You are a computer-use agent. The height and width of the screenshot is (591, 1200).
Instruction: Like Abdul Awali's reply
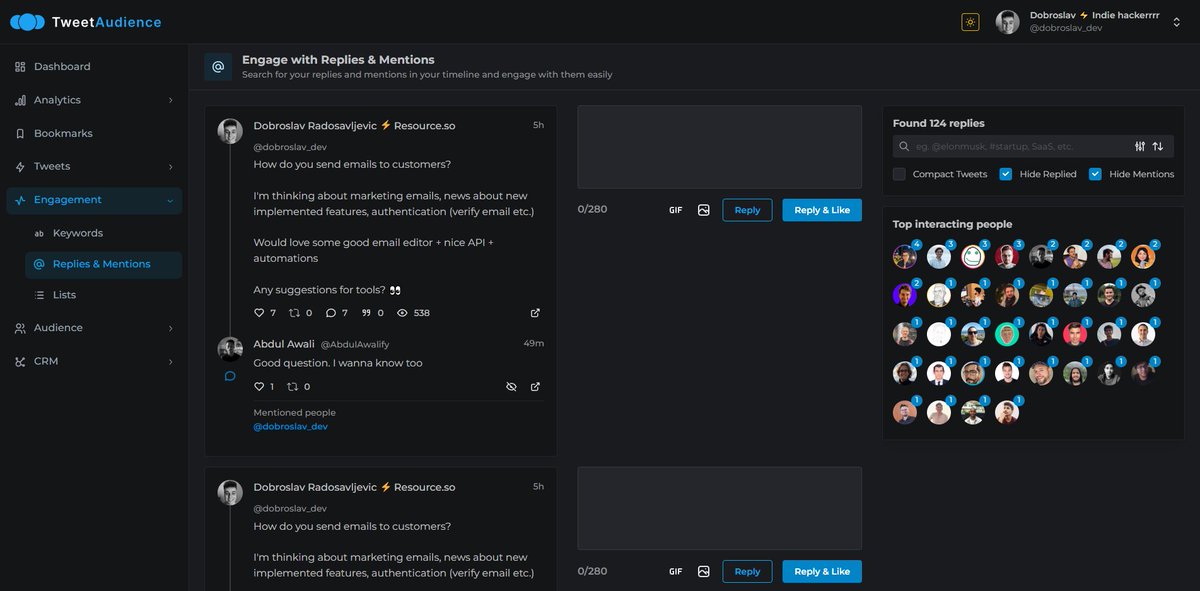[259, 386]
